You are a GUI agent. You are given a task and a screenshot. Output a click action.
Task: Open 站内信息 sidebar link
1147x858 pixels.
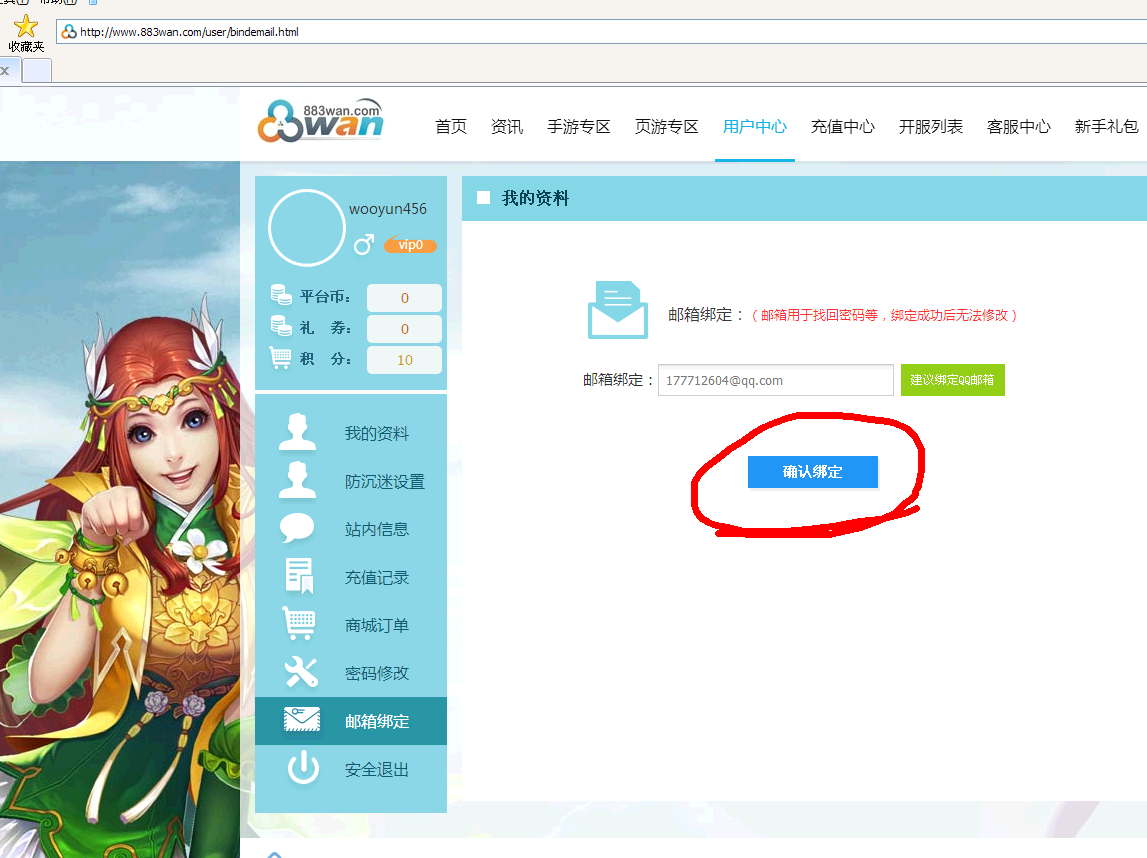click(377, 529)
